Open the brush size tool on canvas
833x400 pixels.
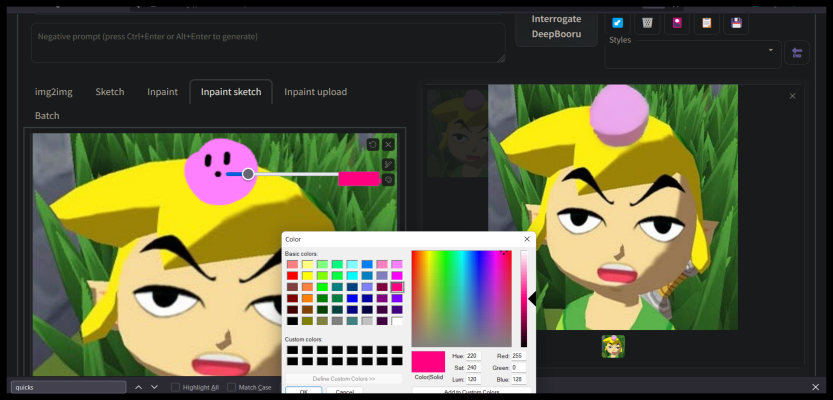pos(388,165)
